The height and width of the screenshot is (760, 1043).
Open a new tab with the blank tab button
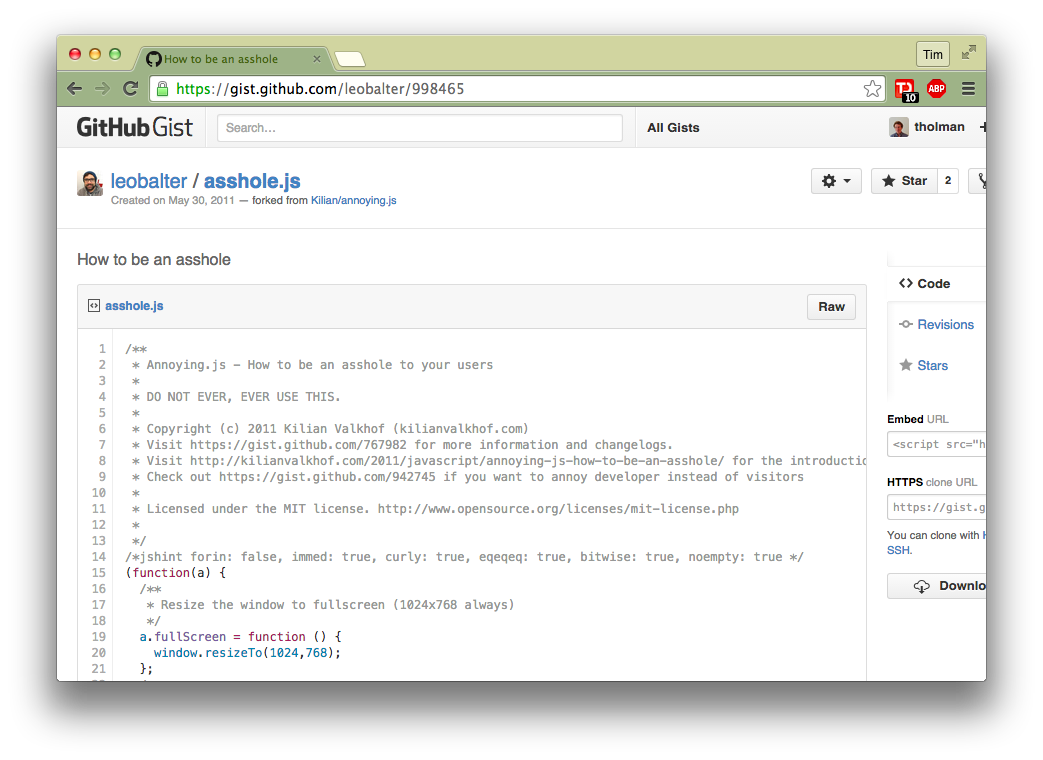point(350,59)
